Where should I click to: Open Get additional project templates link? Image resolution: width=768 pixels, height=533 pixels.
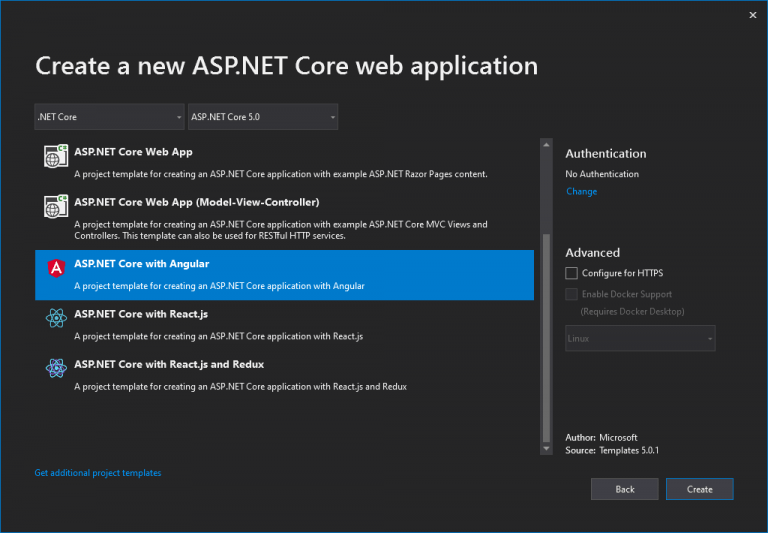click(98, 472)
